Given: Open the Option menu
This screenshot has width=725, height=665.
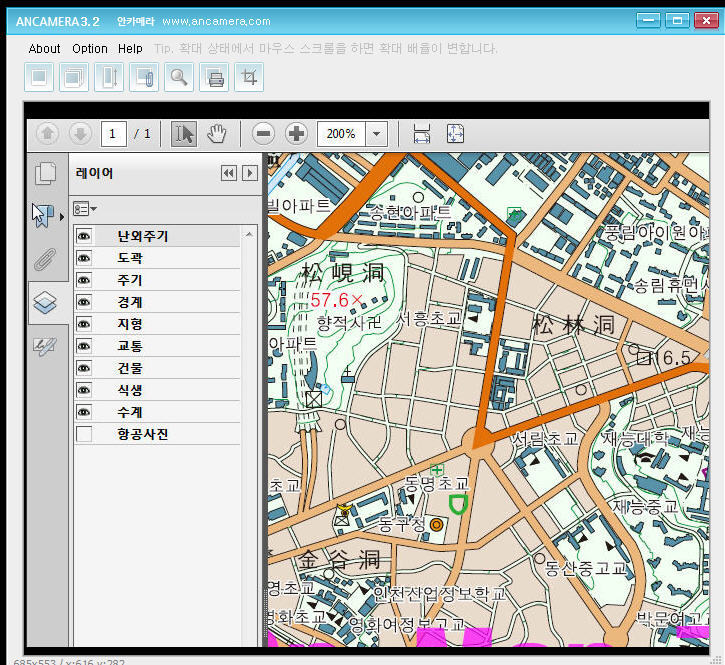Looking at the screenshot, I should (x=90, y=48).
